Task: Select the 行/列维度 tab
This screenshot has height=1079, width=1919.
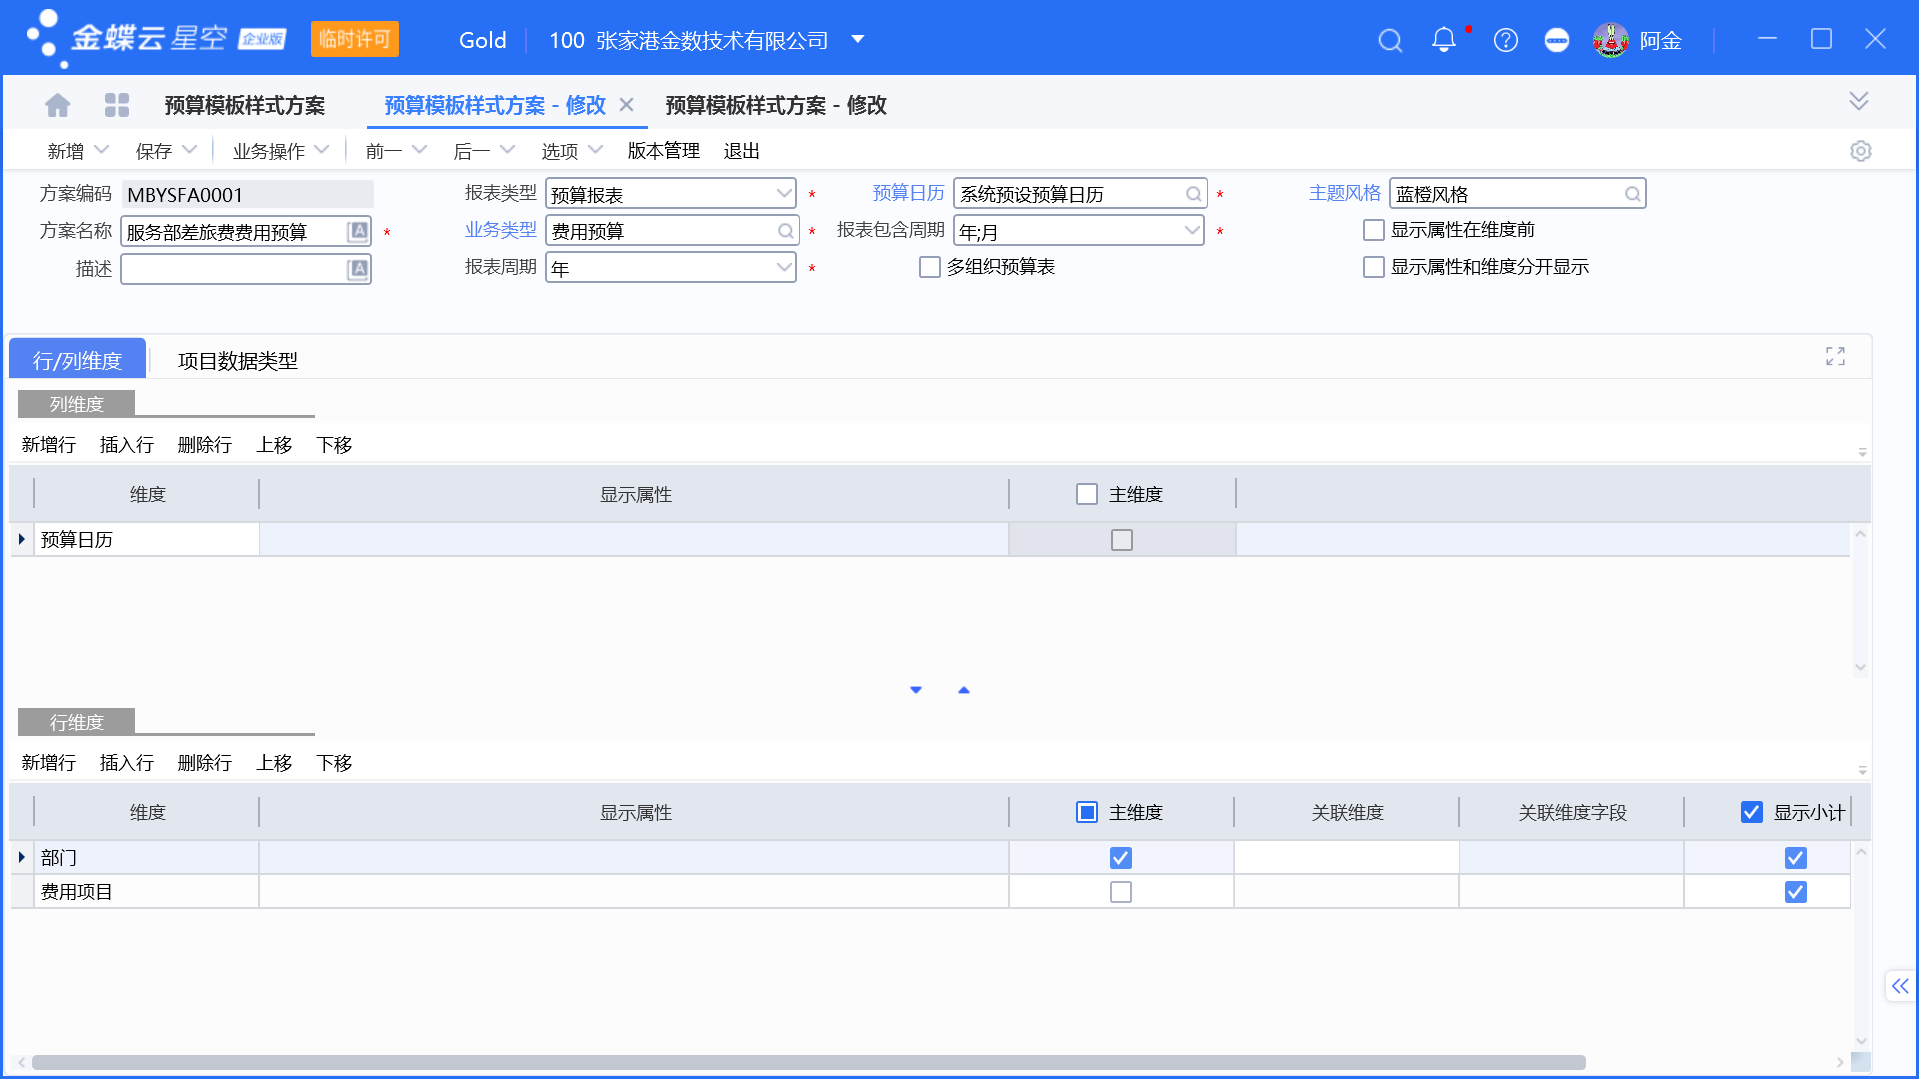Action: click(77, 359)
